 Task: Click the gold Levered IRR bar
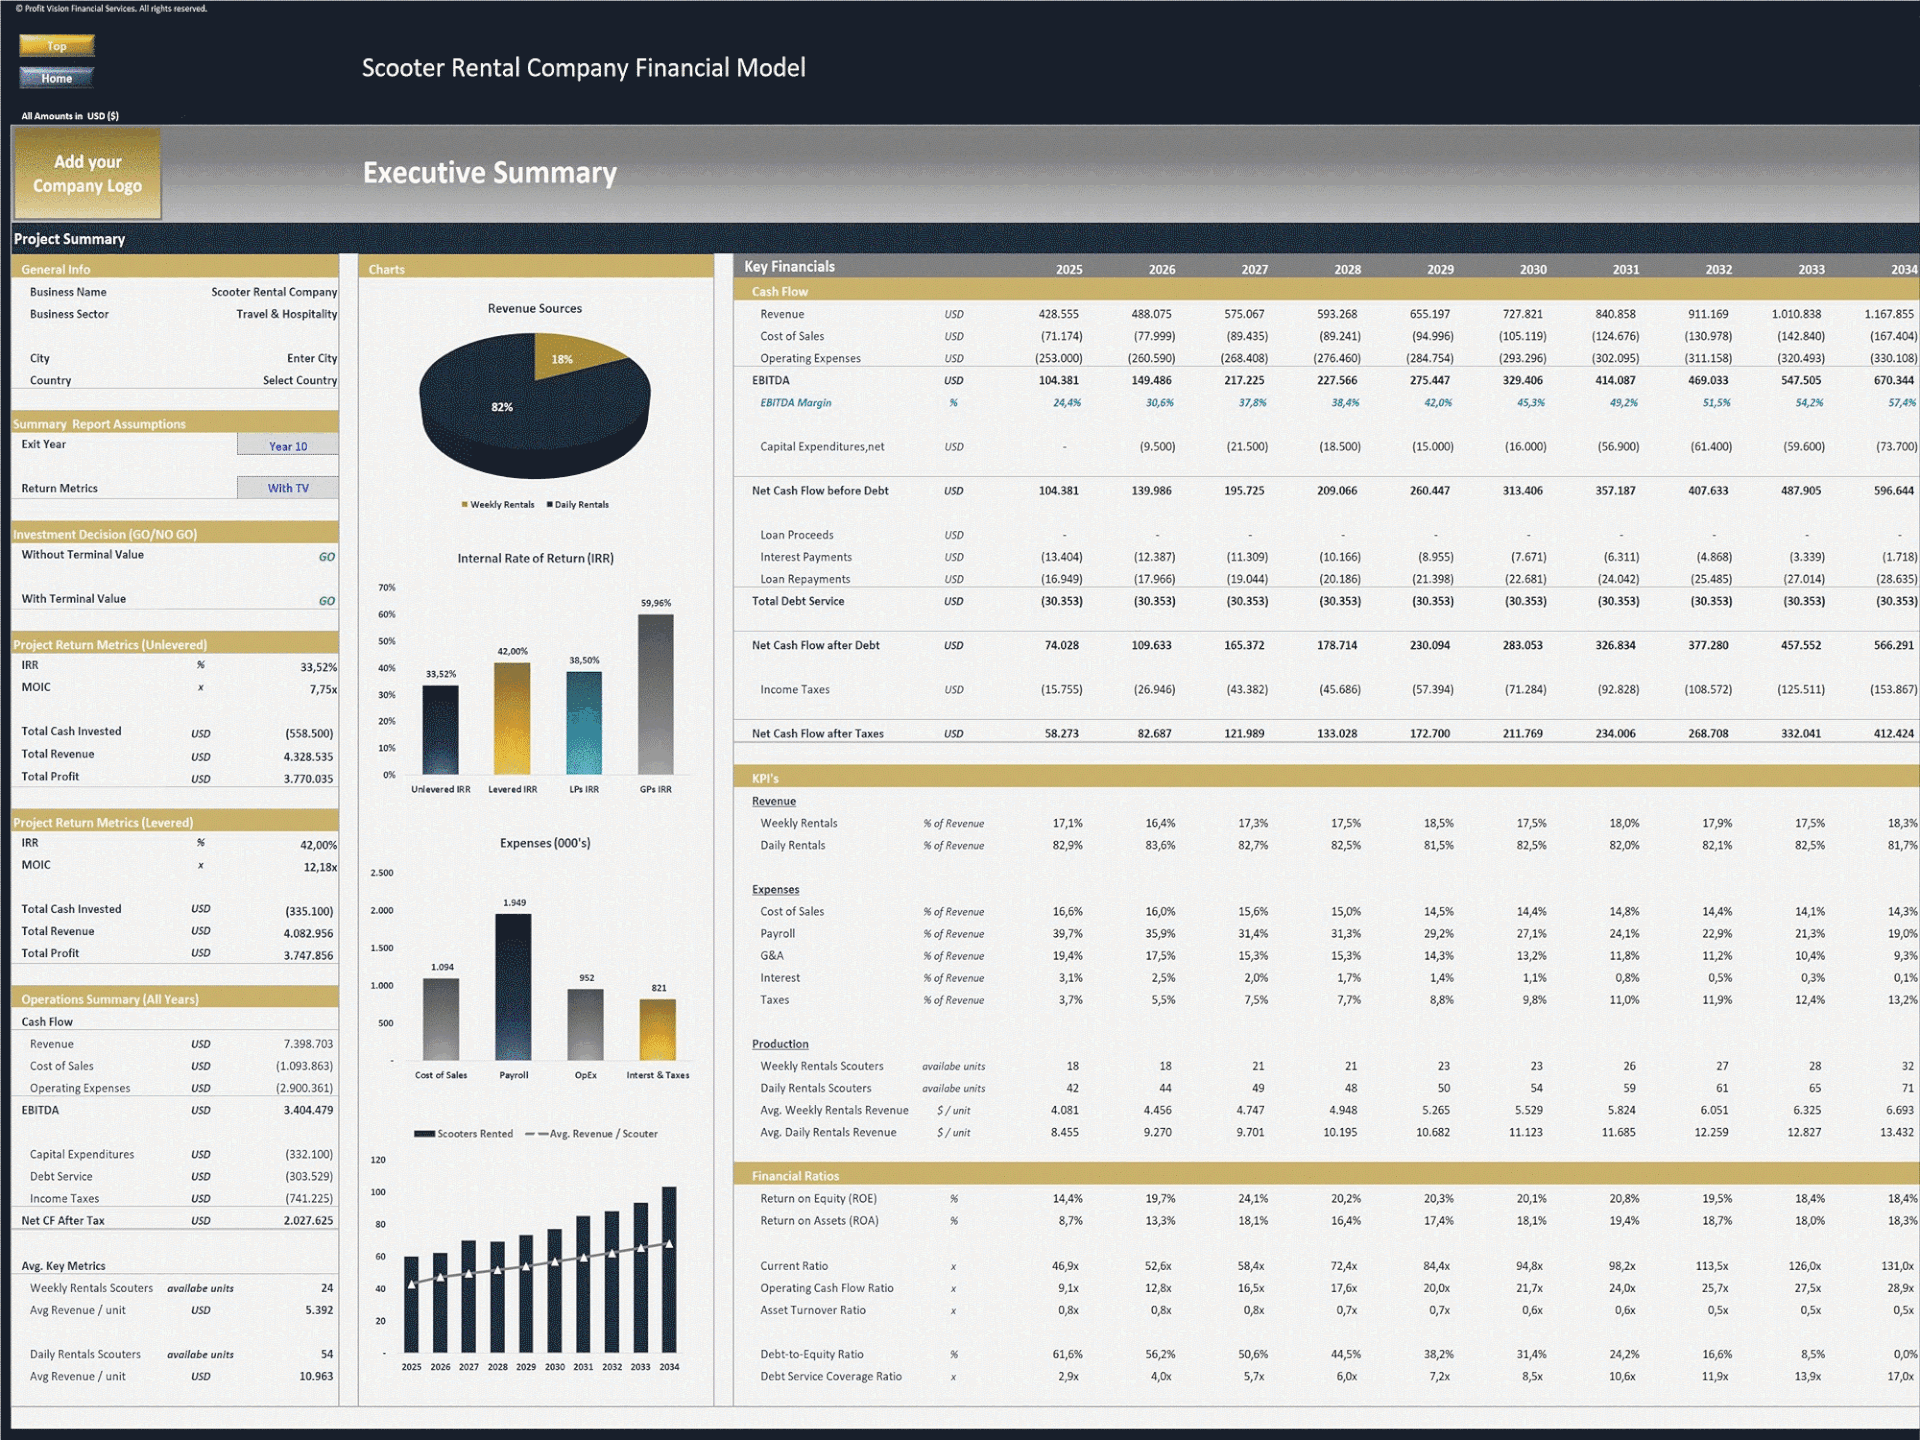click(512, 718)
